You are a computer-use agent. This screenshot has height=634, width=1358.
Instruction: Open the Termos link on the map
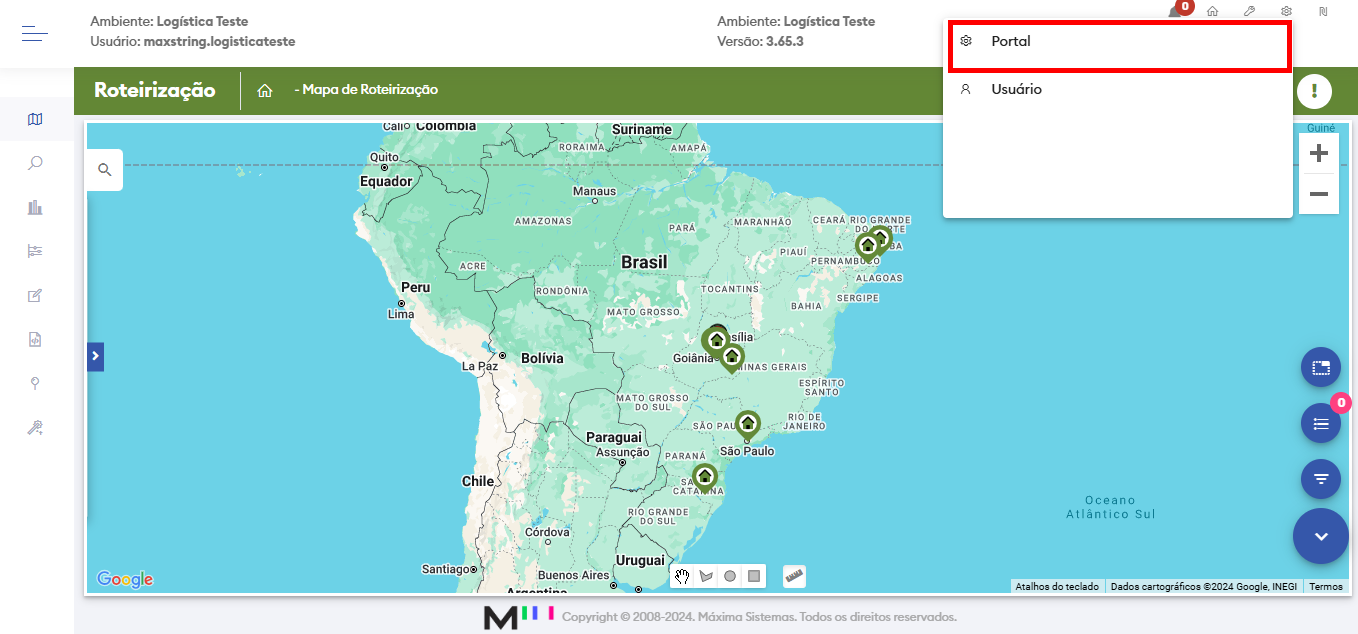click(1326, 587)
